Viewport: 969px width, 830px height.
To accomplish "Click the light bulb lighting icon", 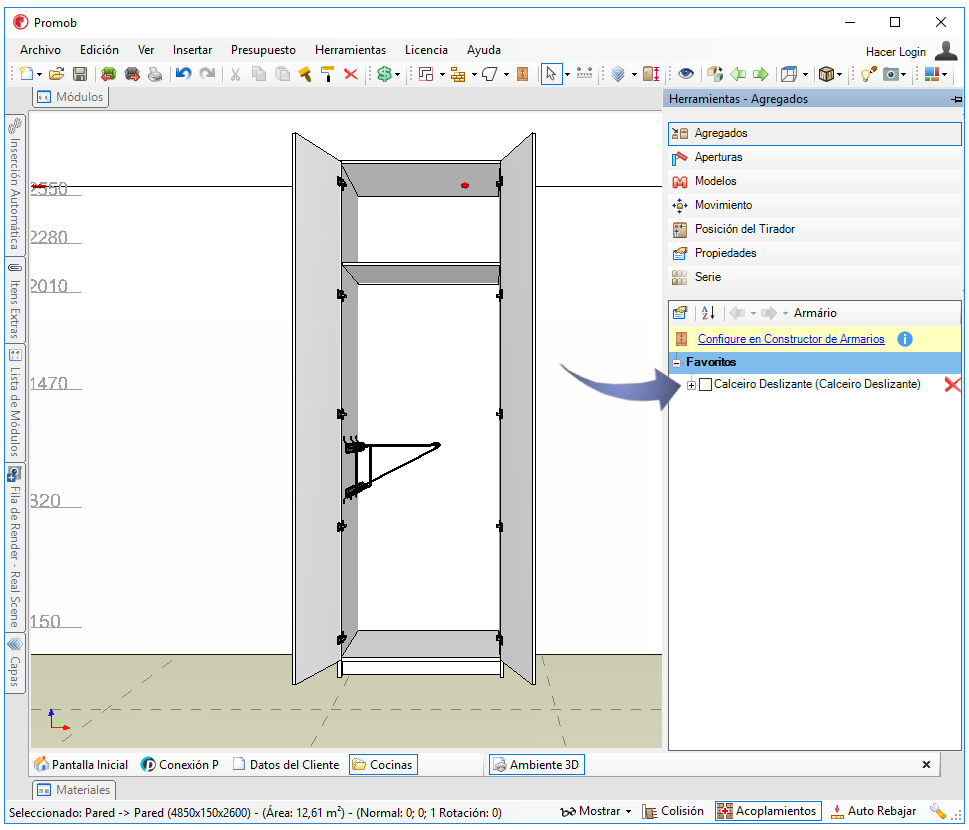I will pyautogui.click(x=868, y=74).
